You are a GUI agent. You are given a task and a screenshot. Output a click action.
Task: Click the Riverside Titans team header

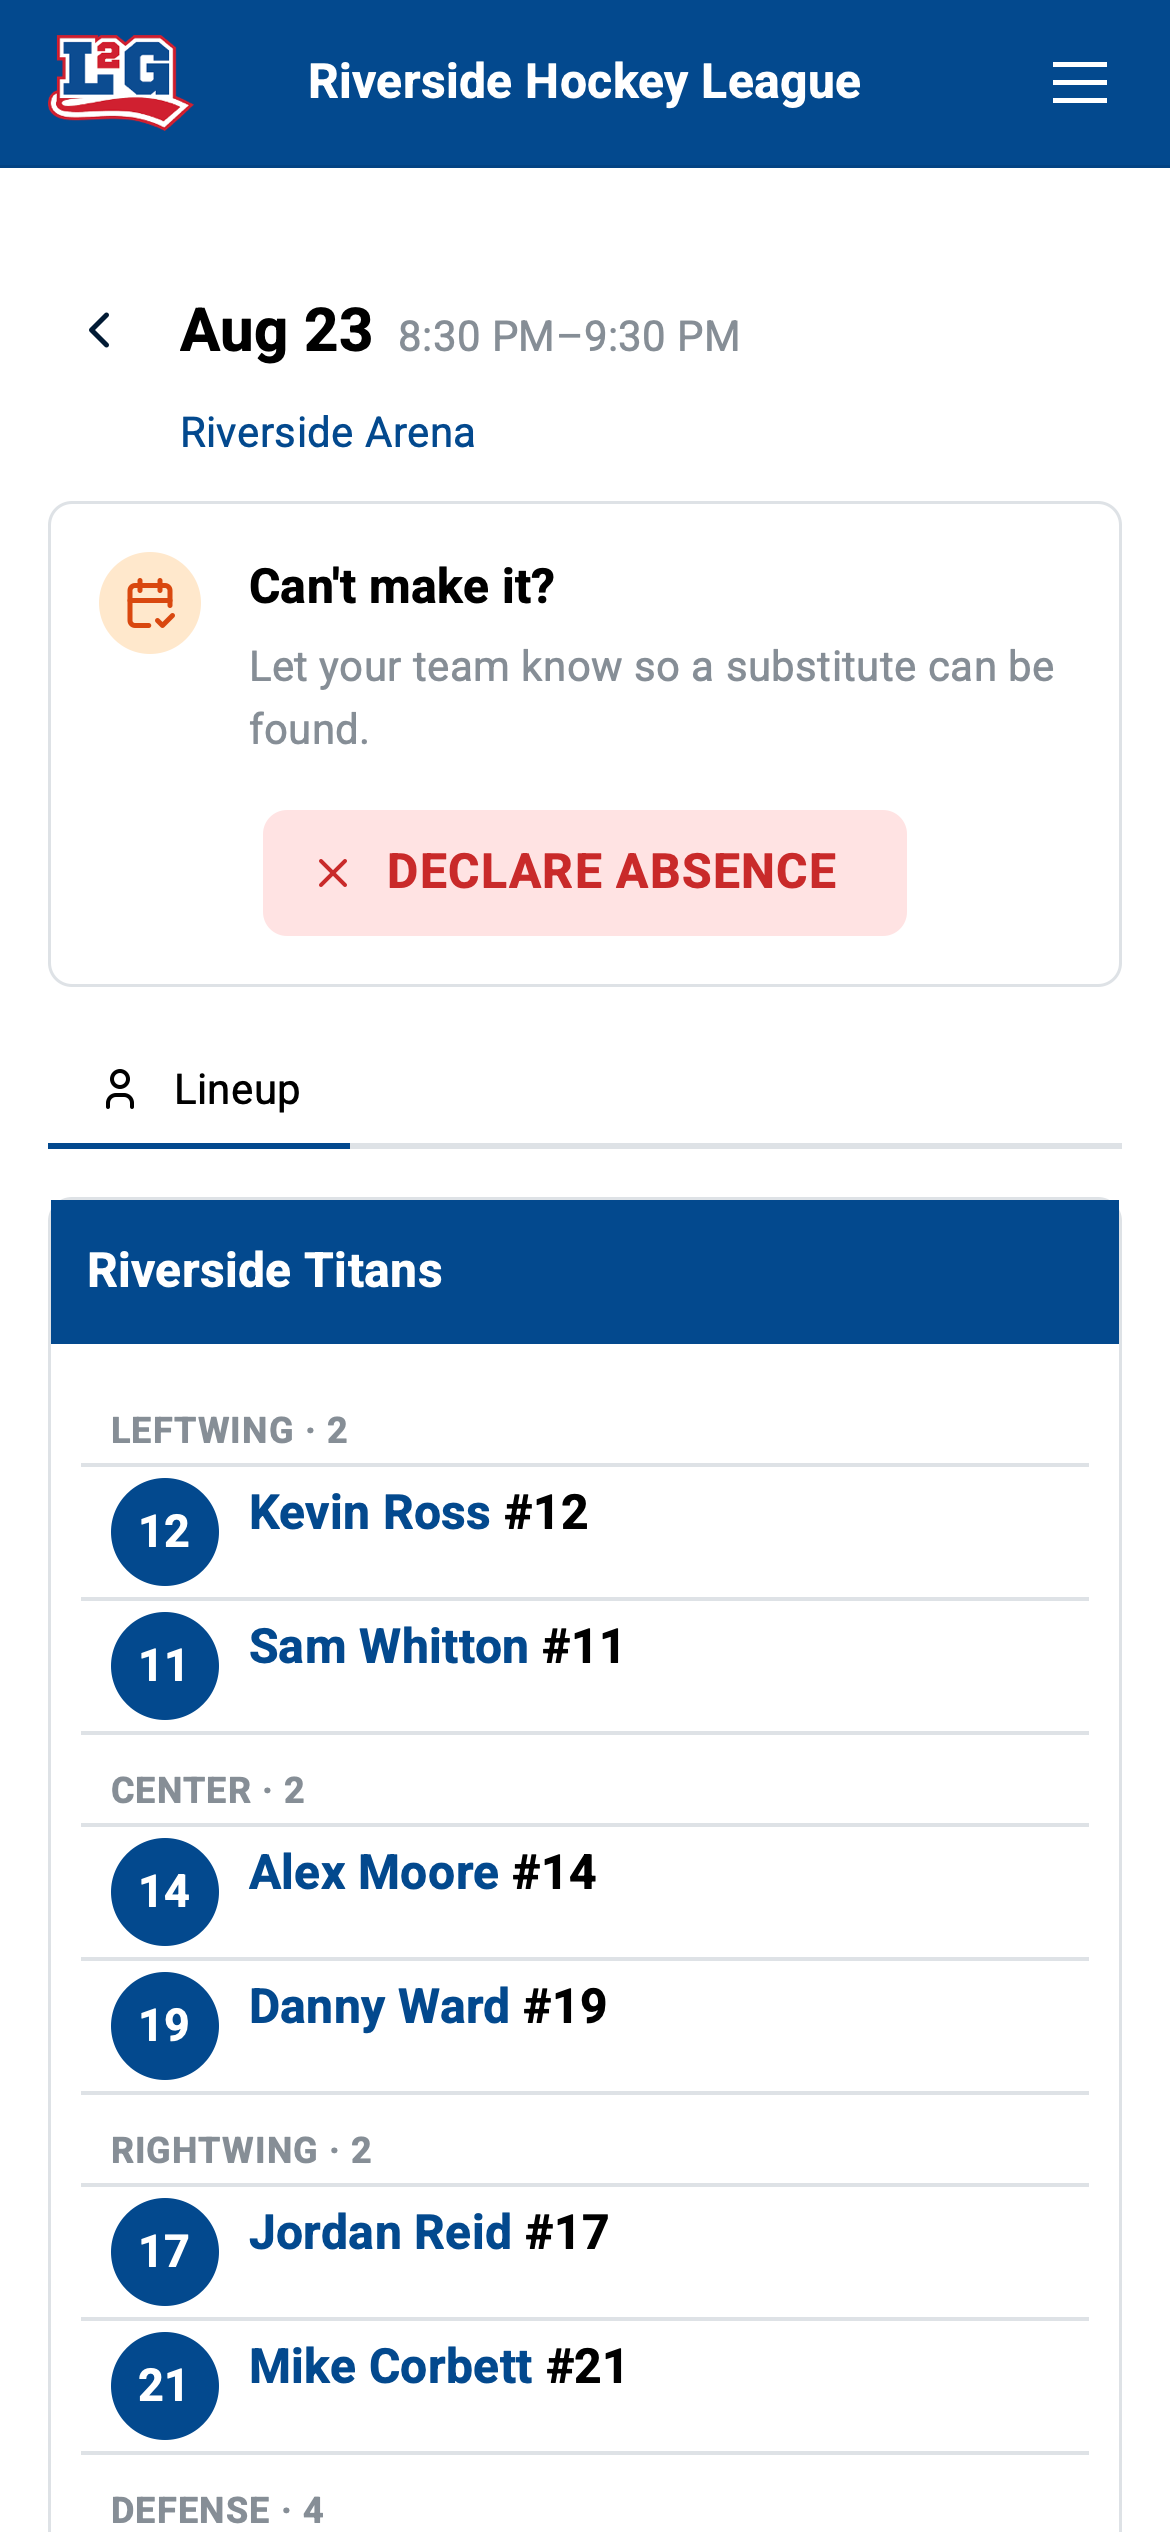[x=585, y=1271]
